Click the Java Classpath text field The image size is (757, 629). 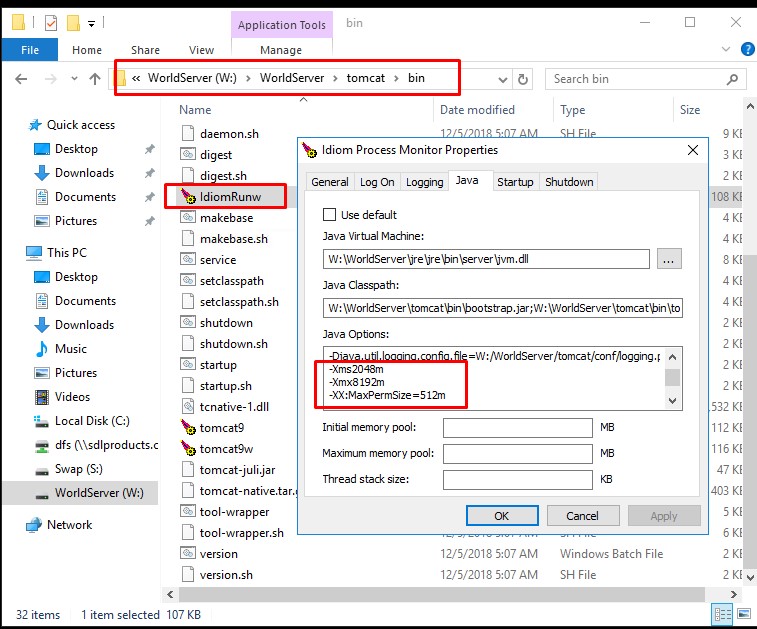click(x=503, y=308)
